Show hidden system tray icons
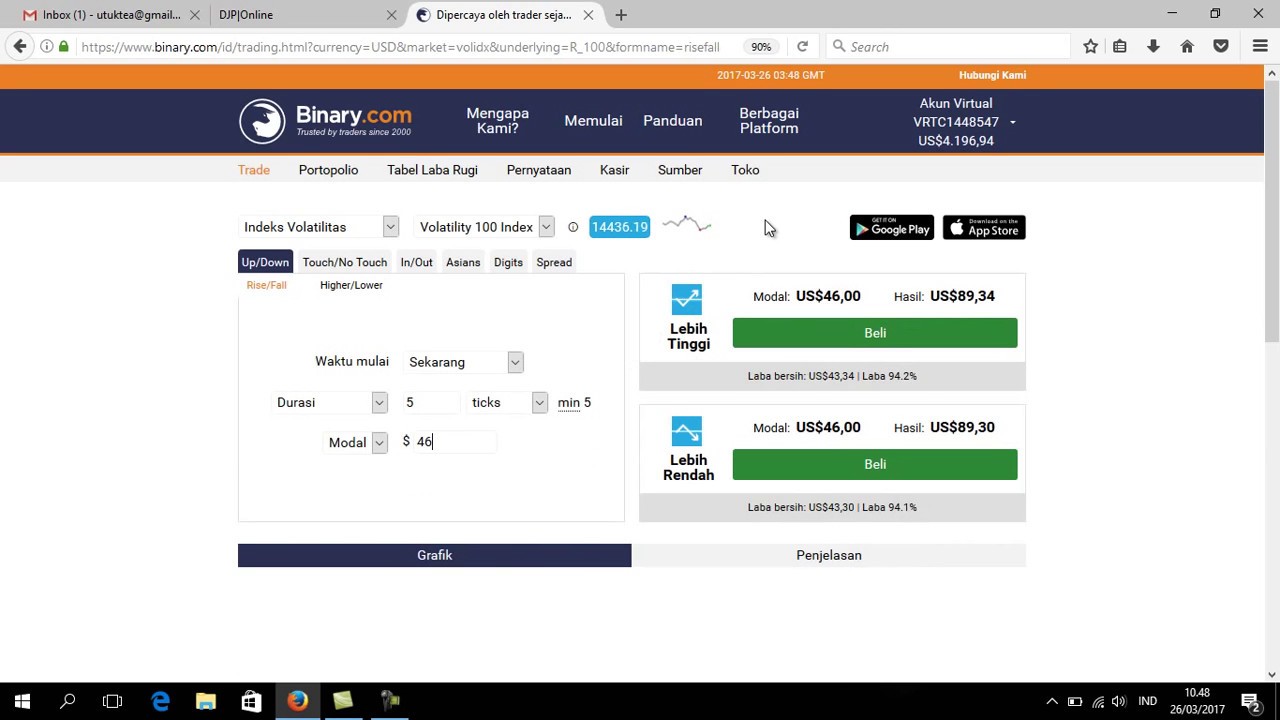The image size is (1280, 720). [x=1051, y=701]
